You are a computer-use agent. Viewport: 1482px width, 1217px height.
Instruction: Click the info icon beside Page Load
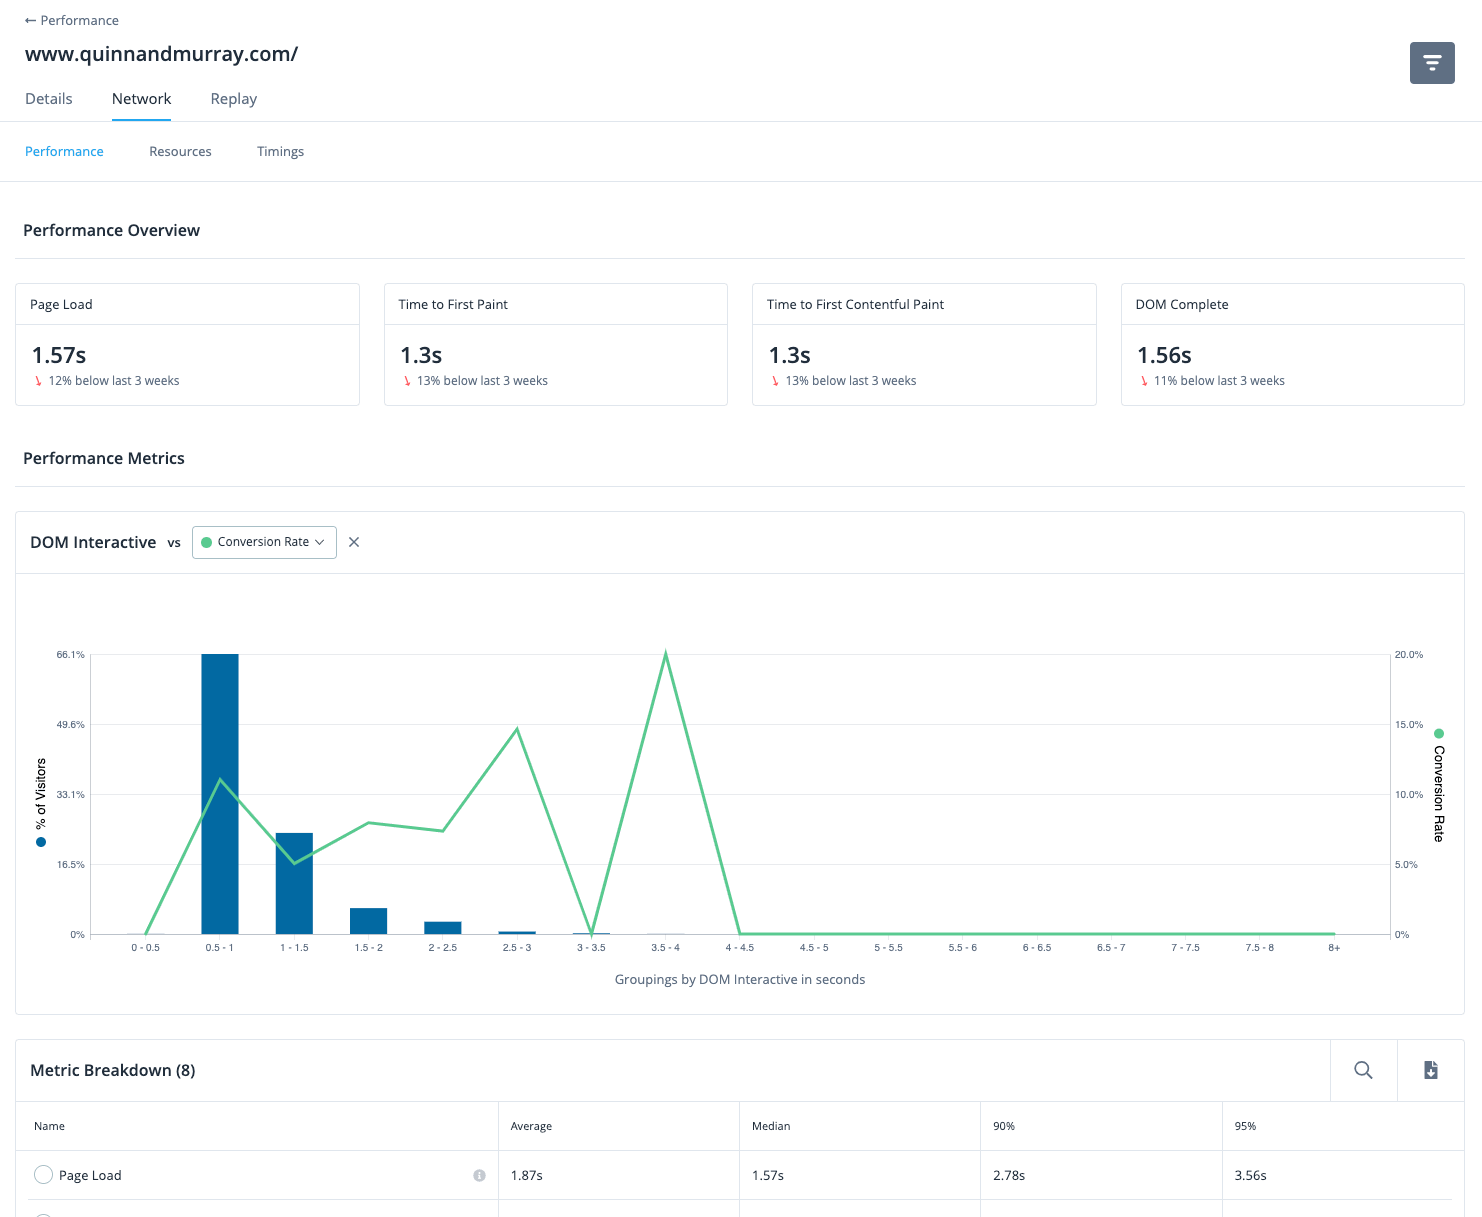pyautogui.click(x=479, y=1175)
